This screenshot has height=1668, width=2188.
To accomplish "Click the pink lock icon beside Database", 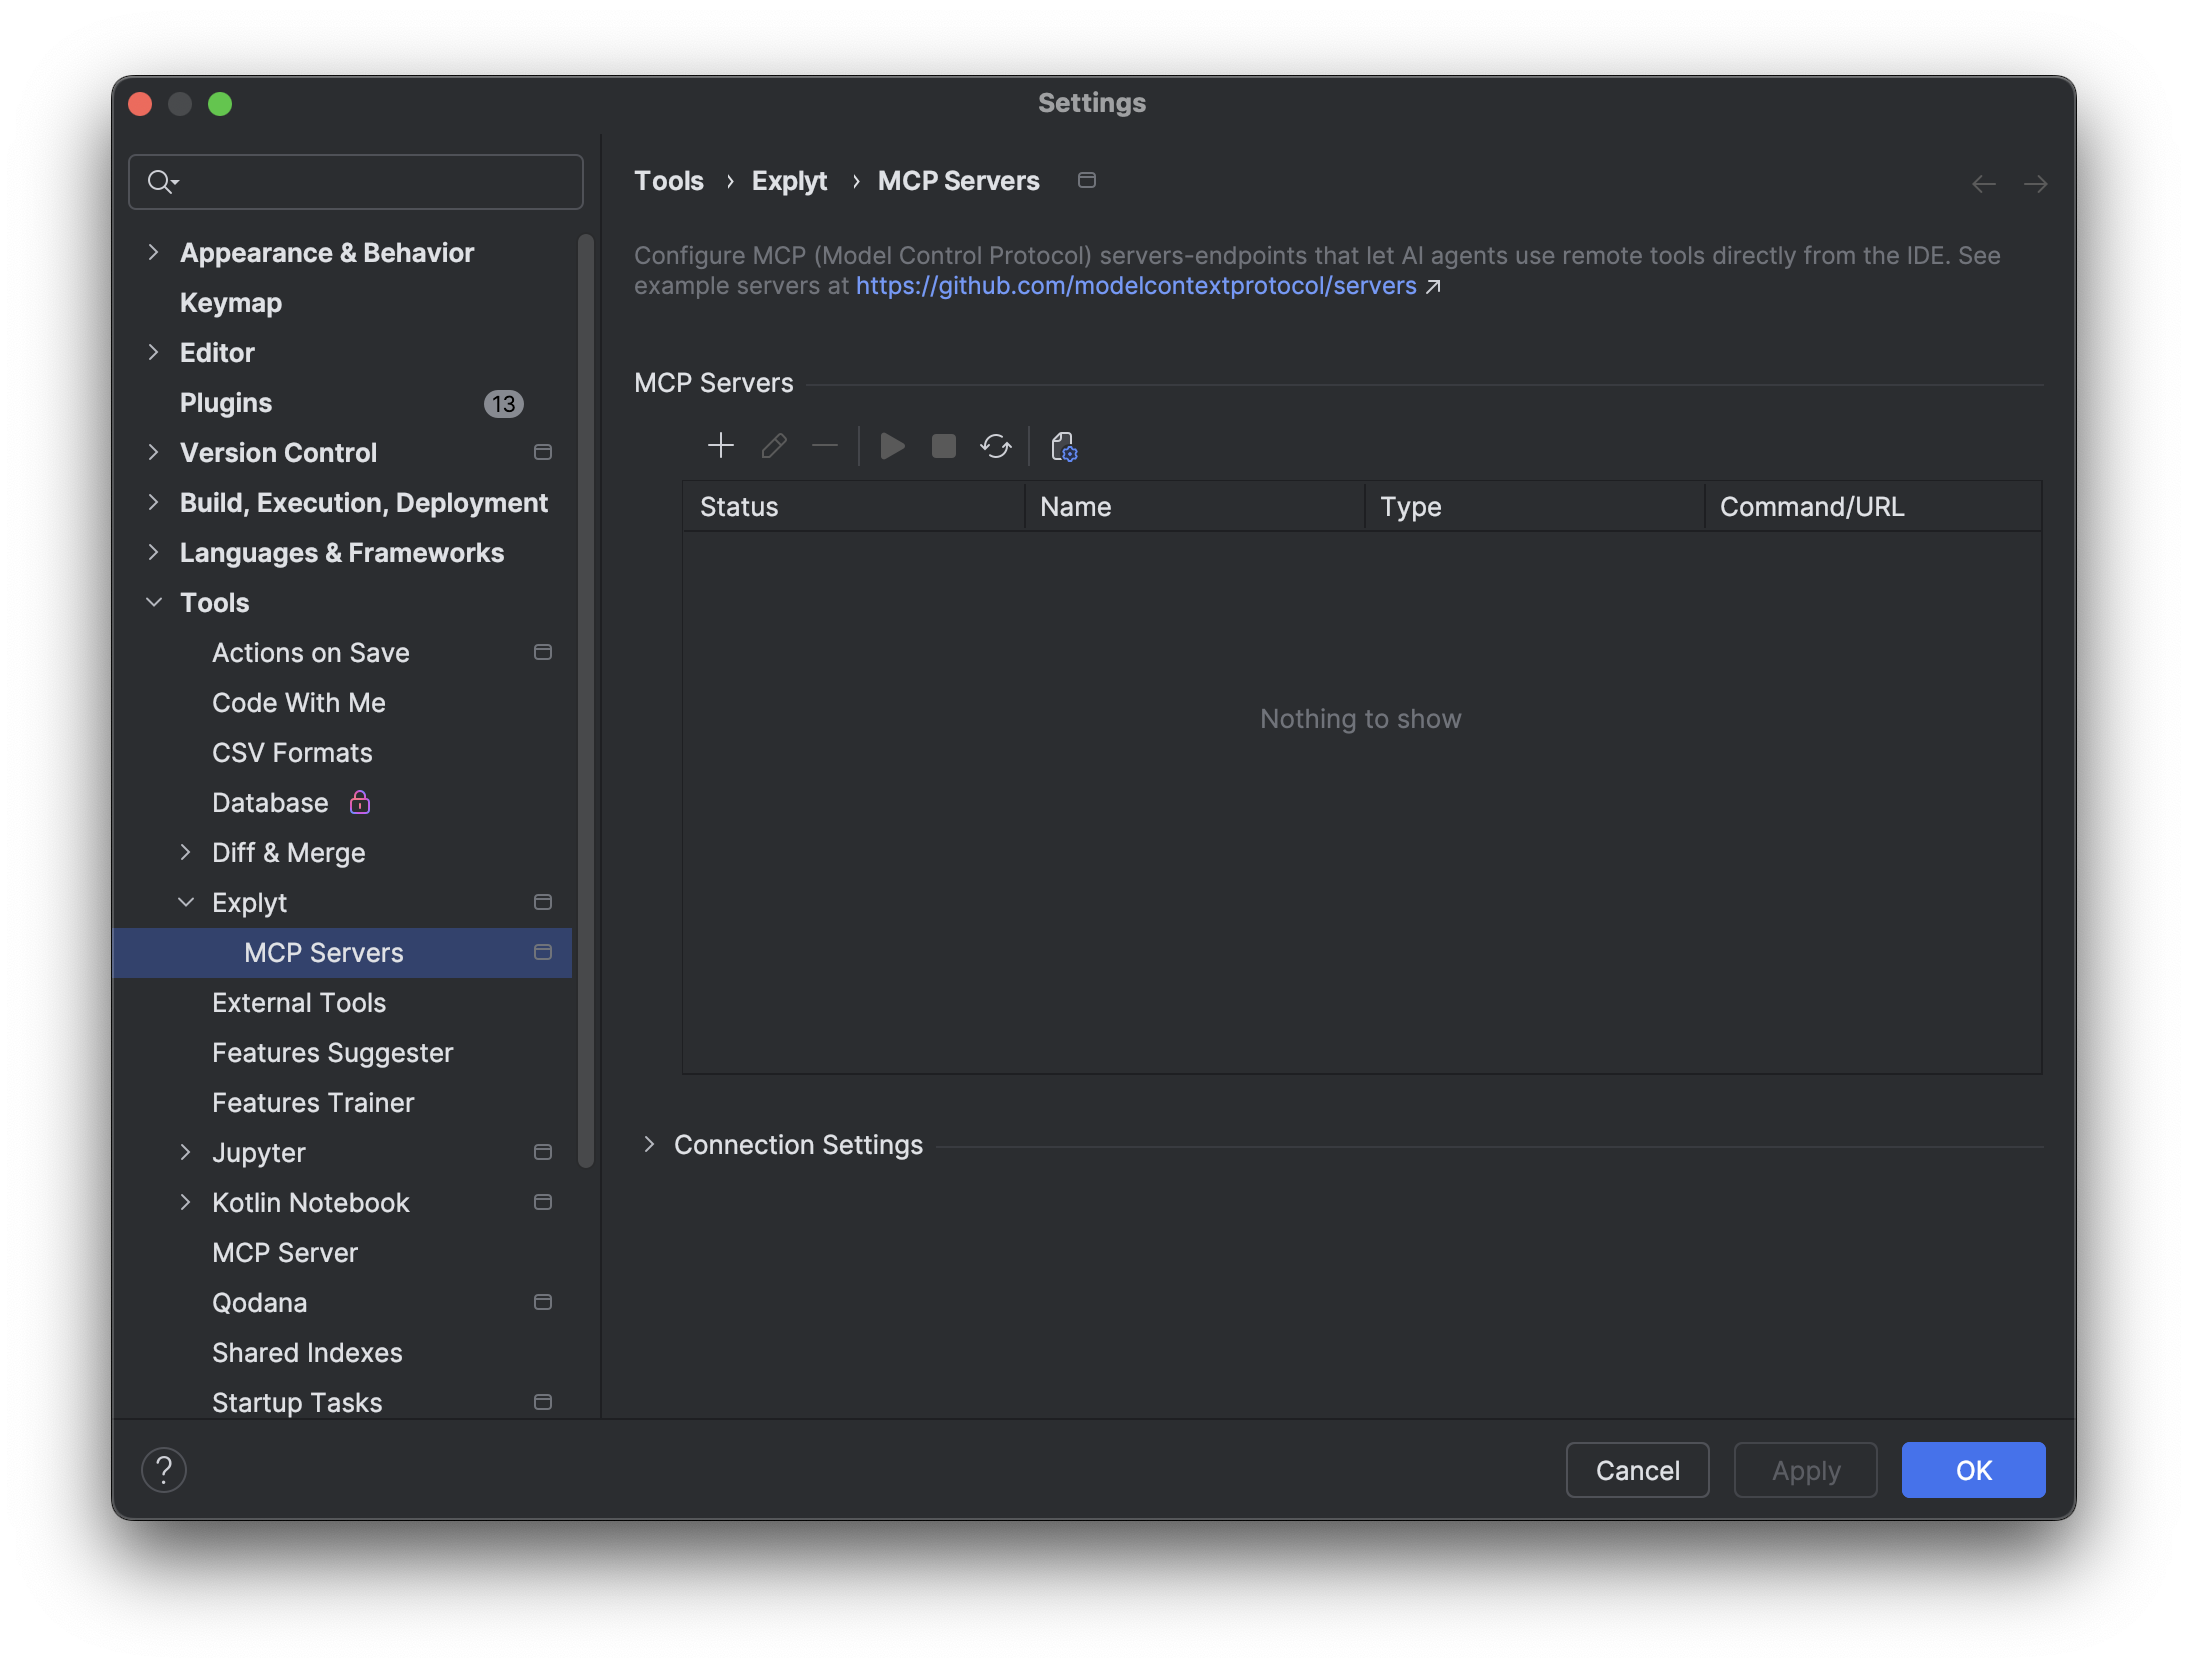I will point(360,802).
